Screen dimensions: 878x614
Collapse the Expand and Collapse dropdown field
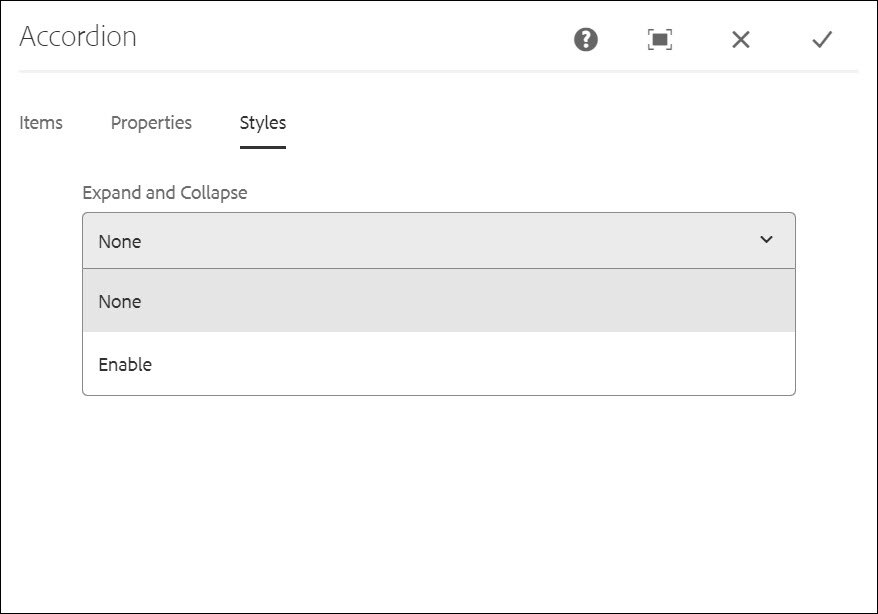[x=438, y=241]
